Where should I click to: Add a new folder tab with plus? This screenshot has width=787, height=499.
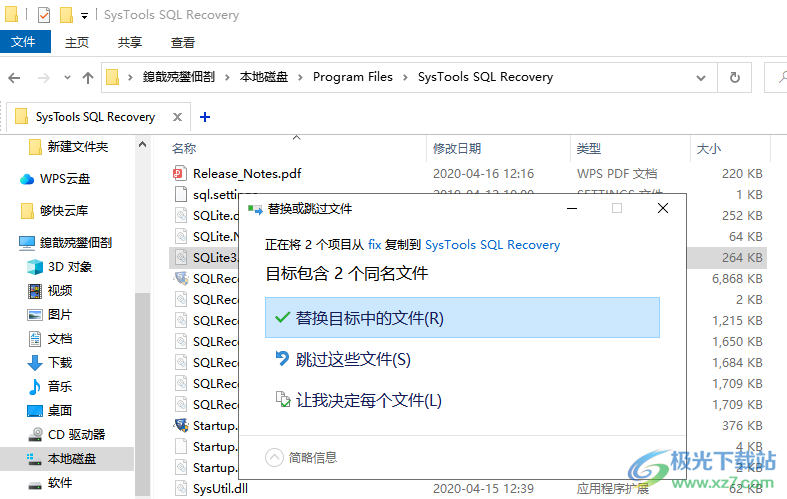(x=205, y=117)
